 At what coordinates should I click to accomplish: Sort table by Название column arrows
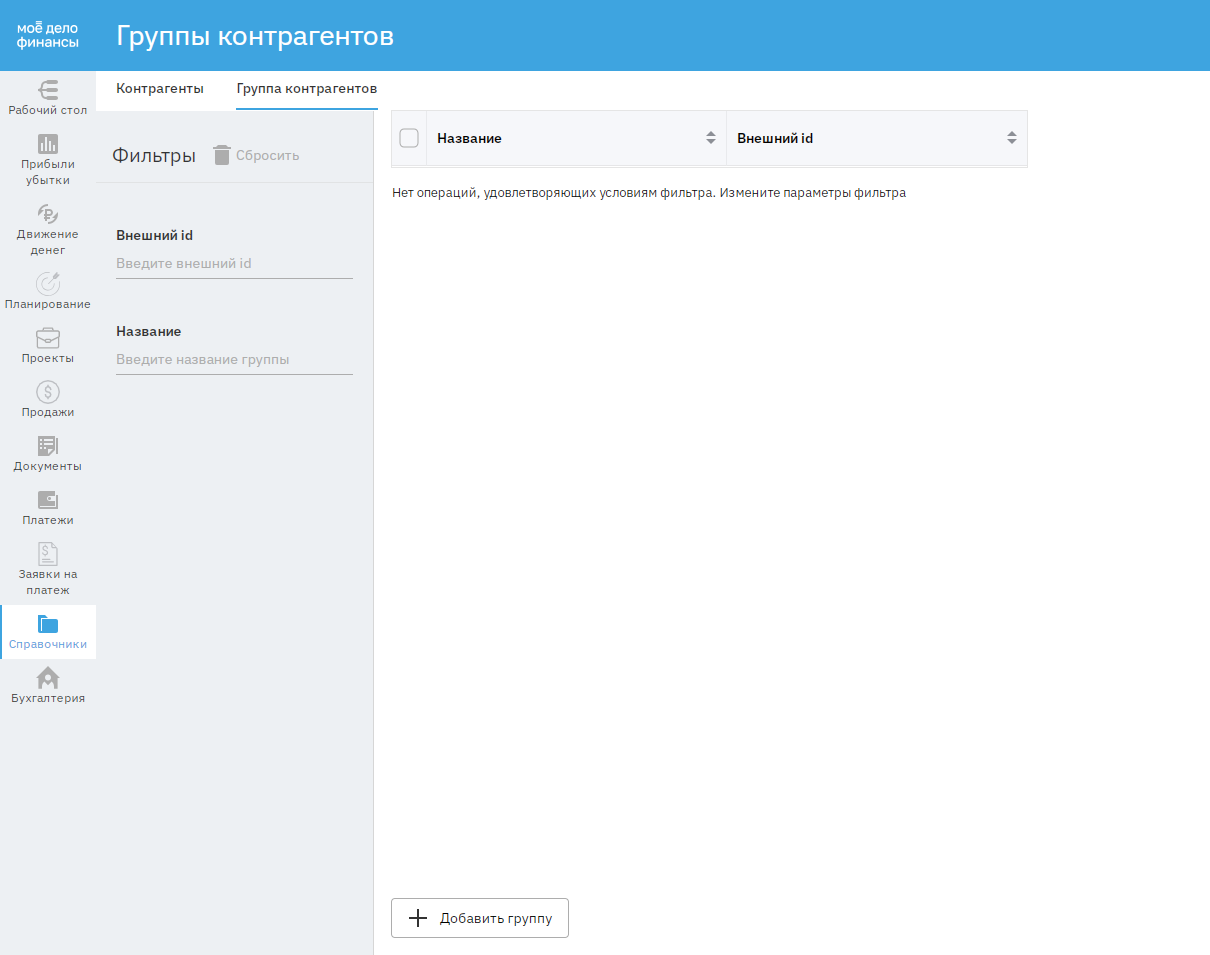[x=711, y=138]
